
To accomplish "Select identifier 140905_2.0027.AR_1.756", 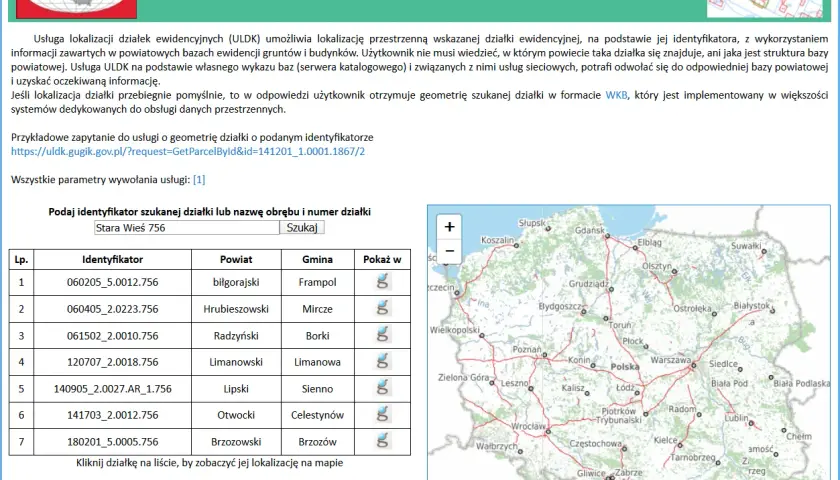I will 112,388.
